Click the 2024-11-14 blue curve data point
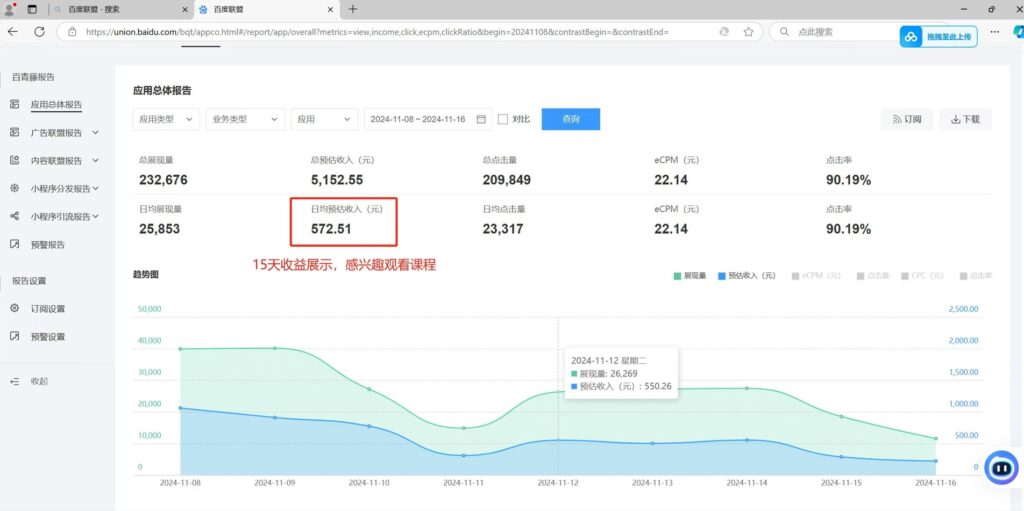 pos(747,440)
